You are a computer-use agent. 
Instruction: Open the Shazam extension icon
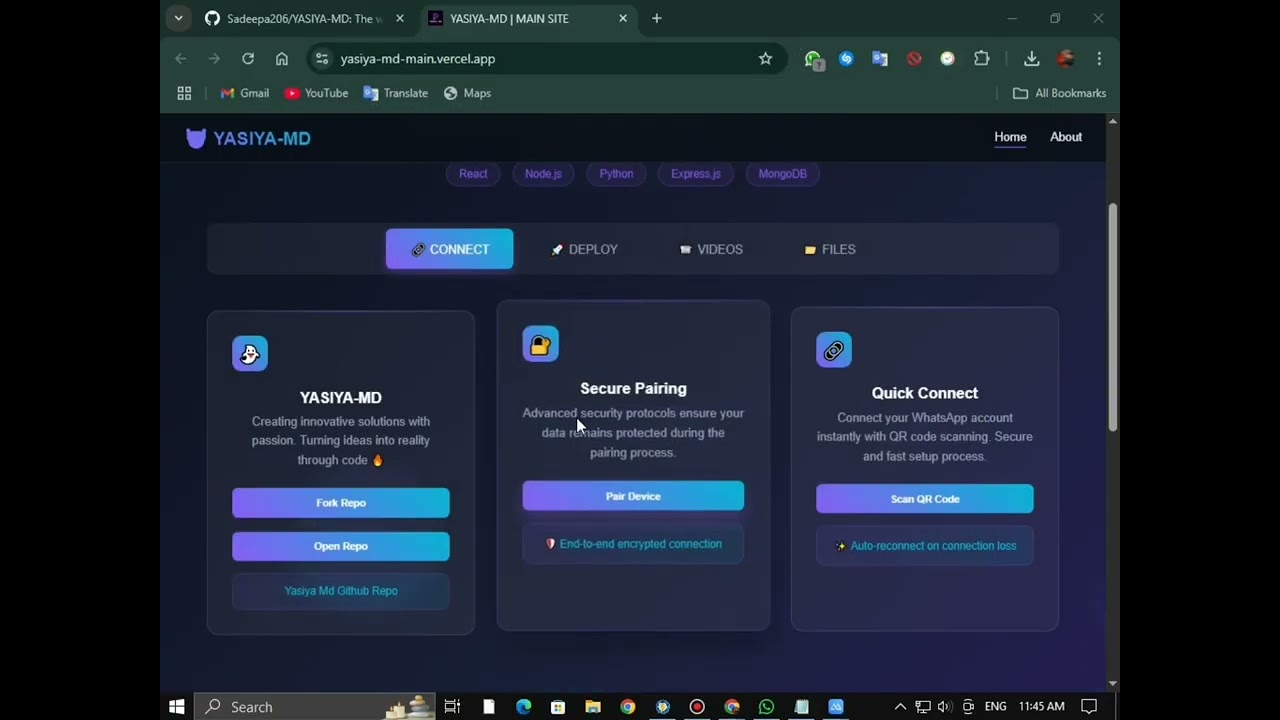coord(846,59)
